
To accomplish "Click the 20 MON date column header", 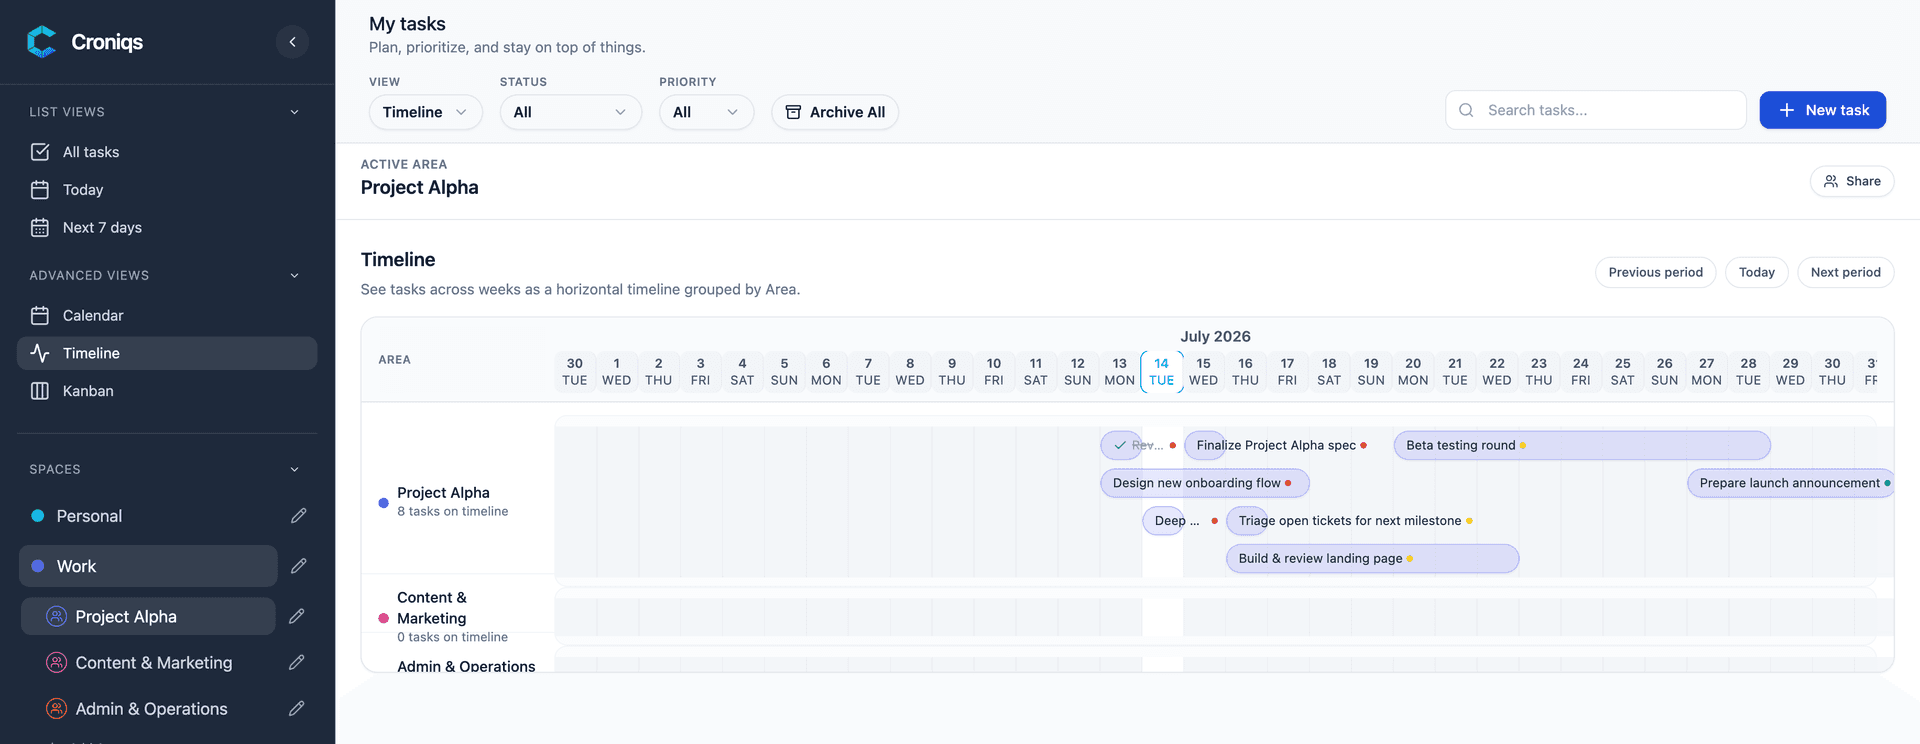I will 1413,372.
